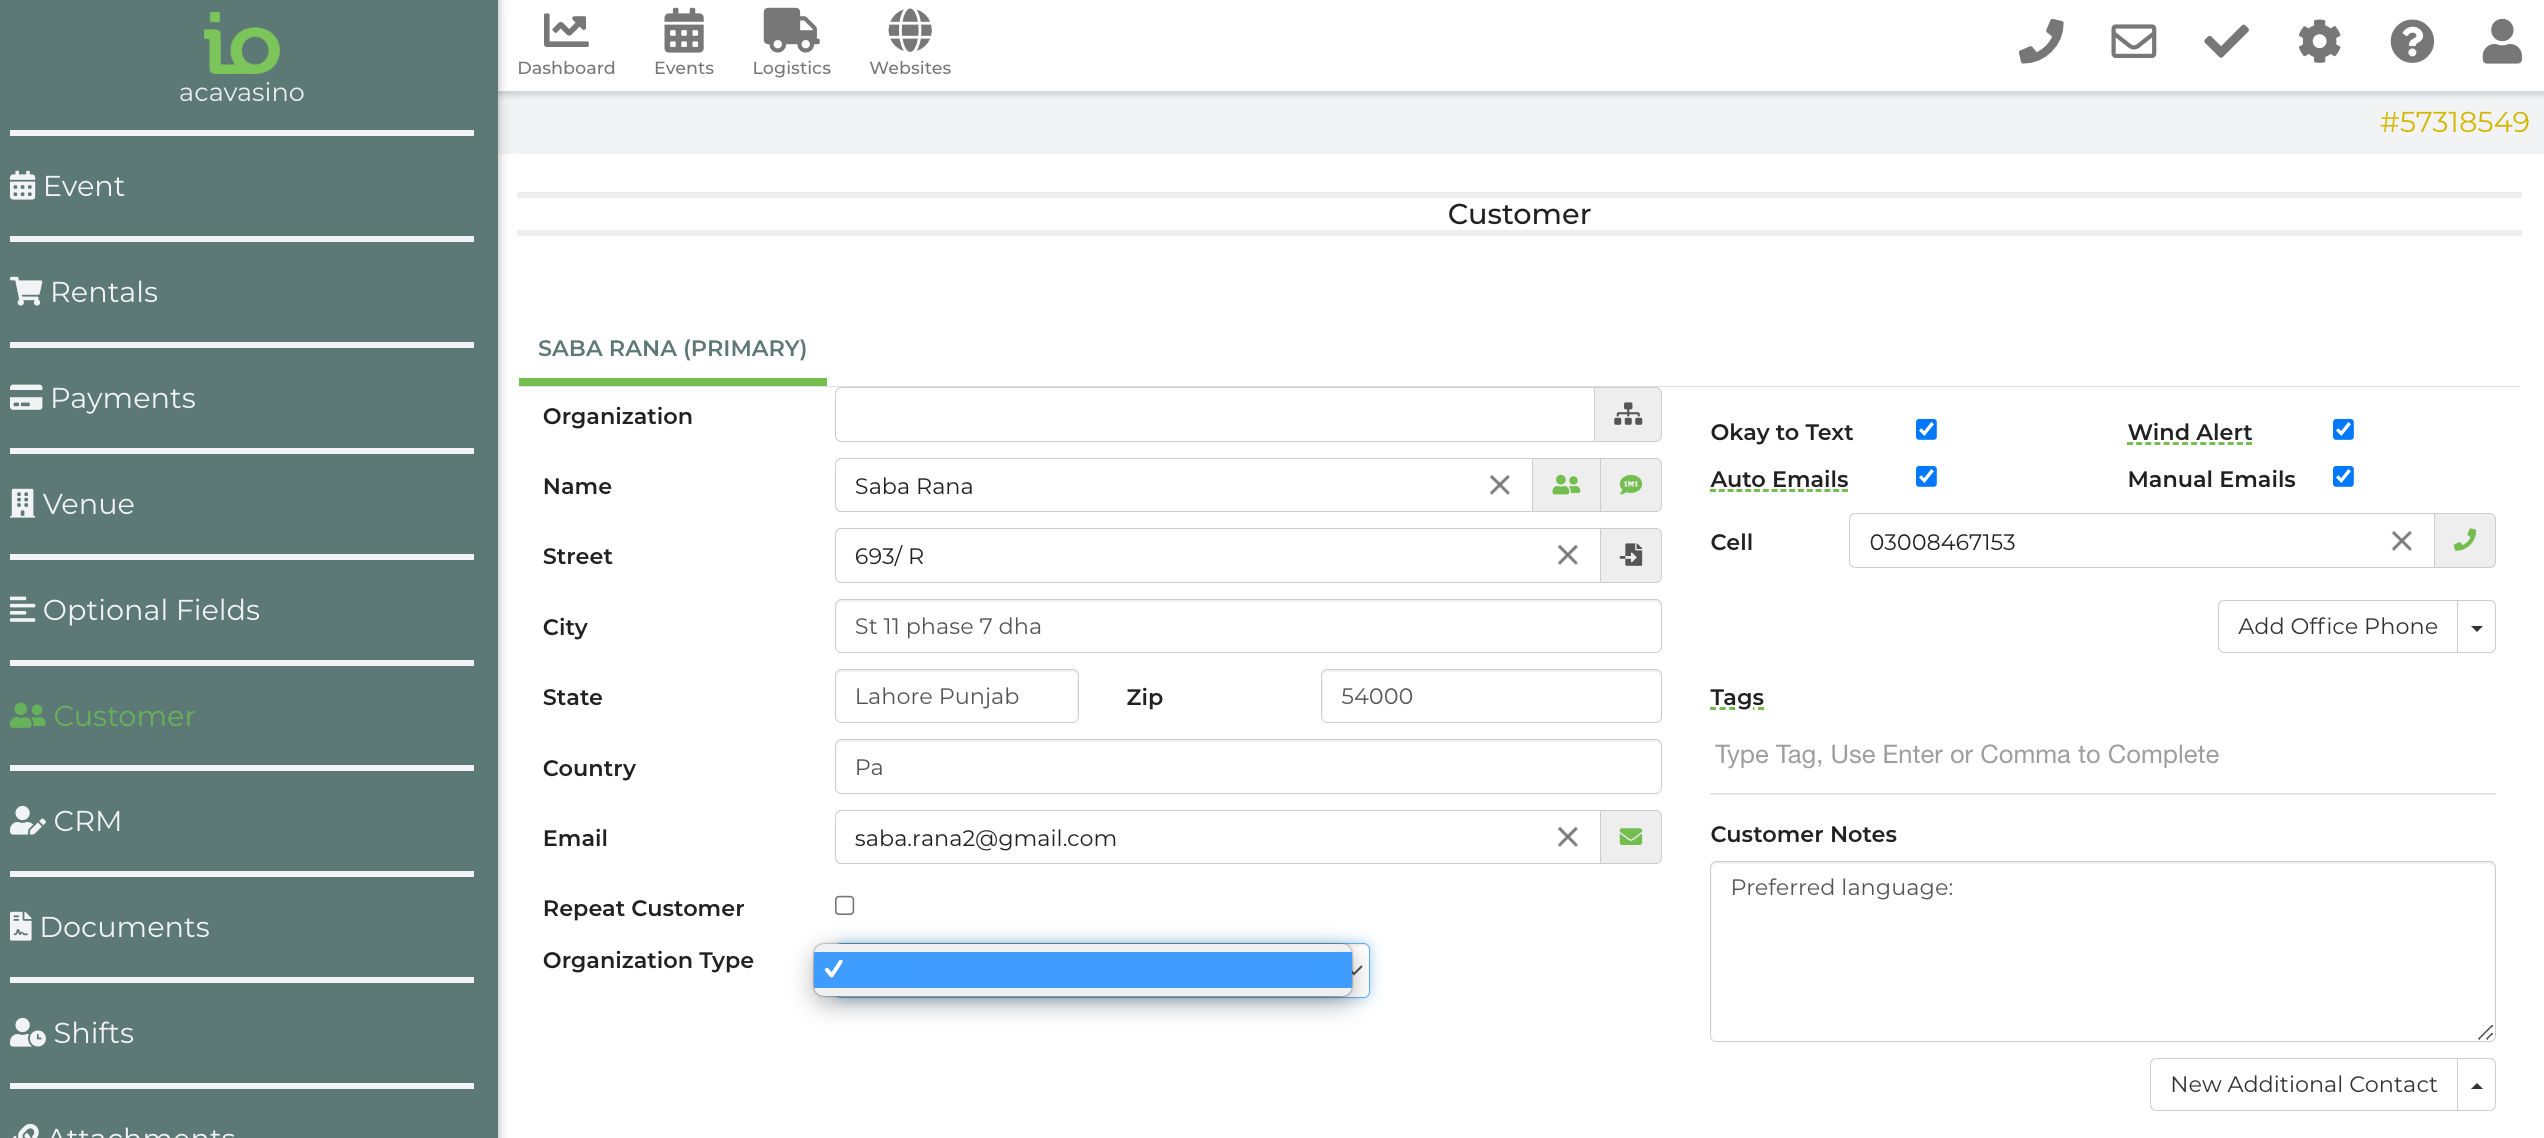2544x1138 pixels.
Task: Open the help question mark icon
Action: click(2411, 42)
